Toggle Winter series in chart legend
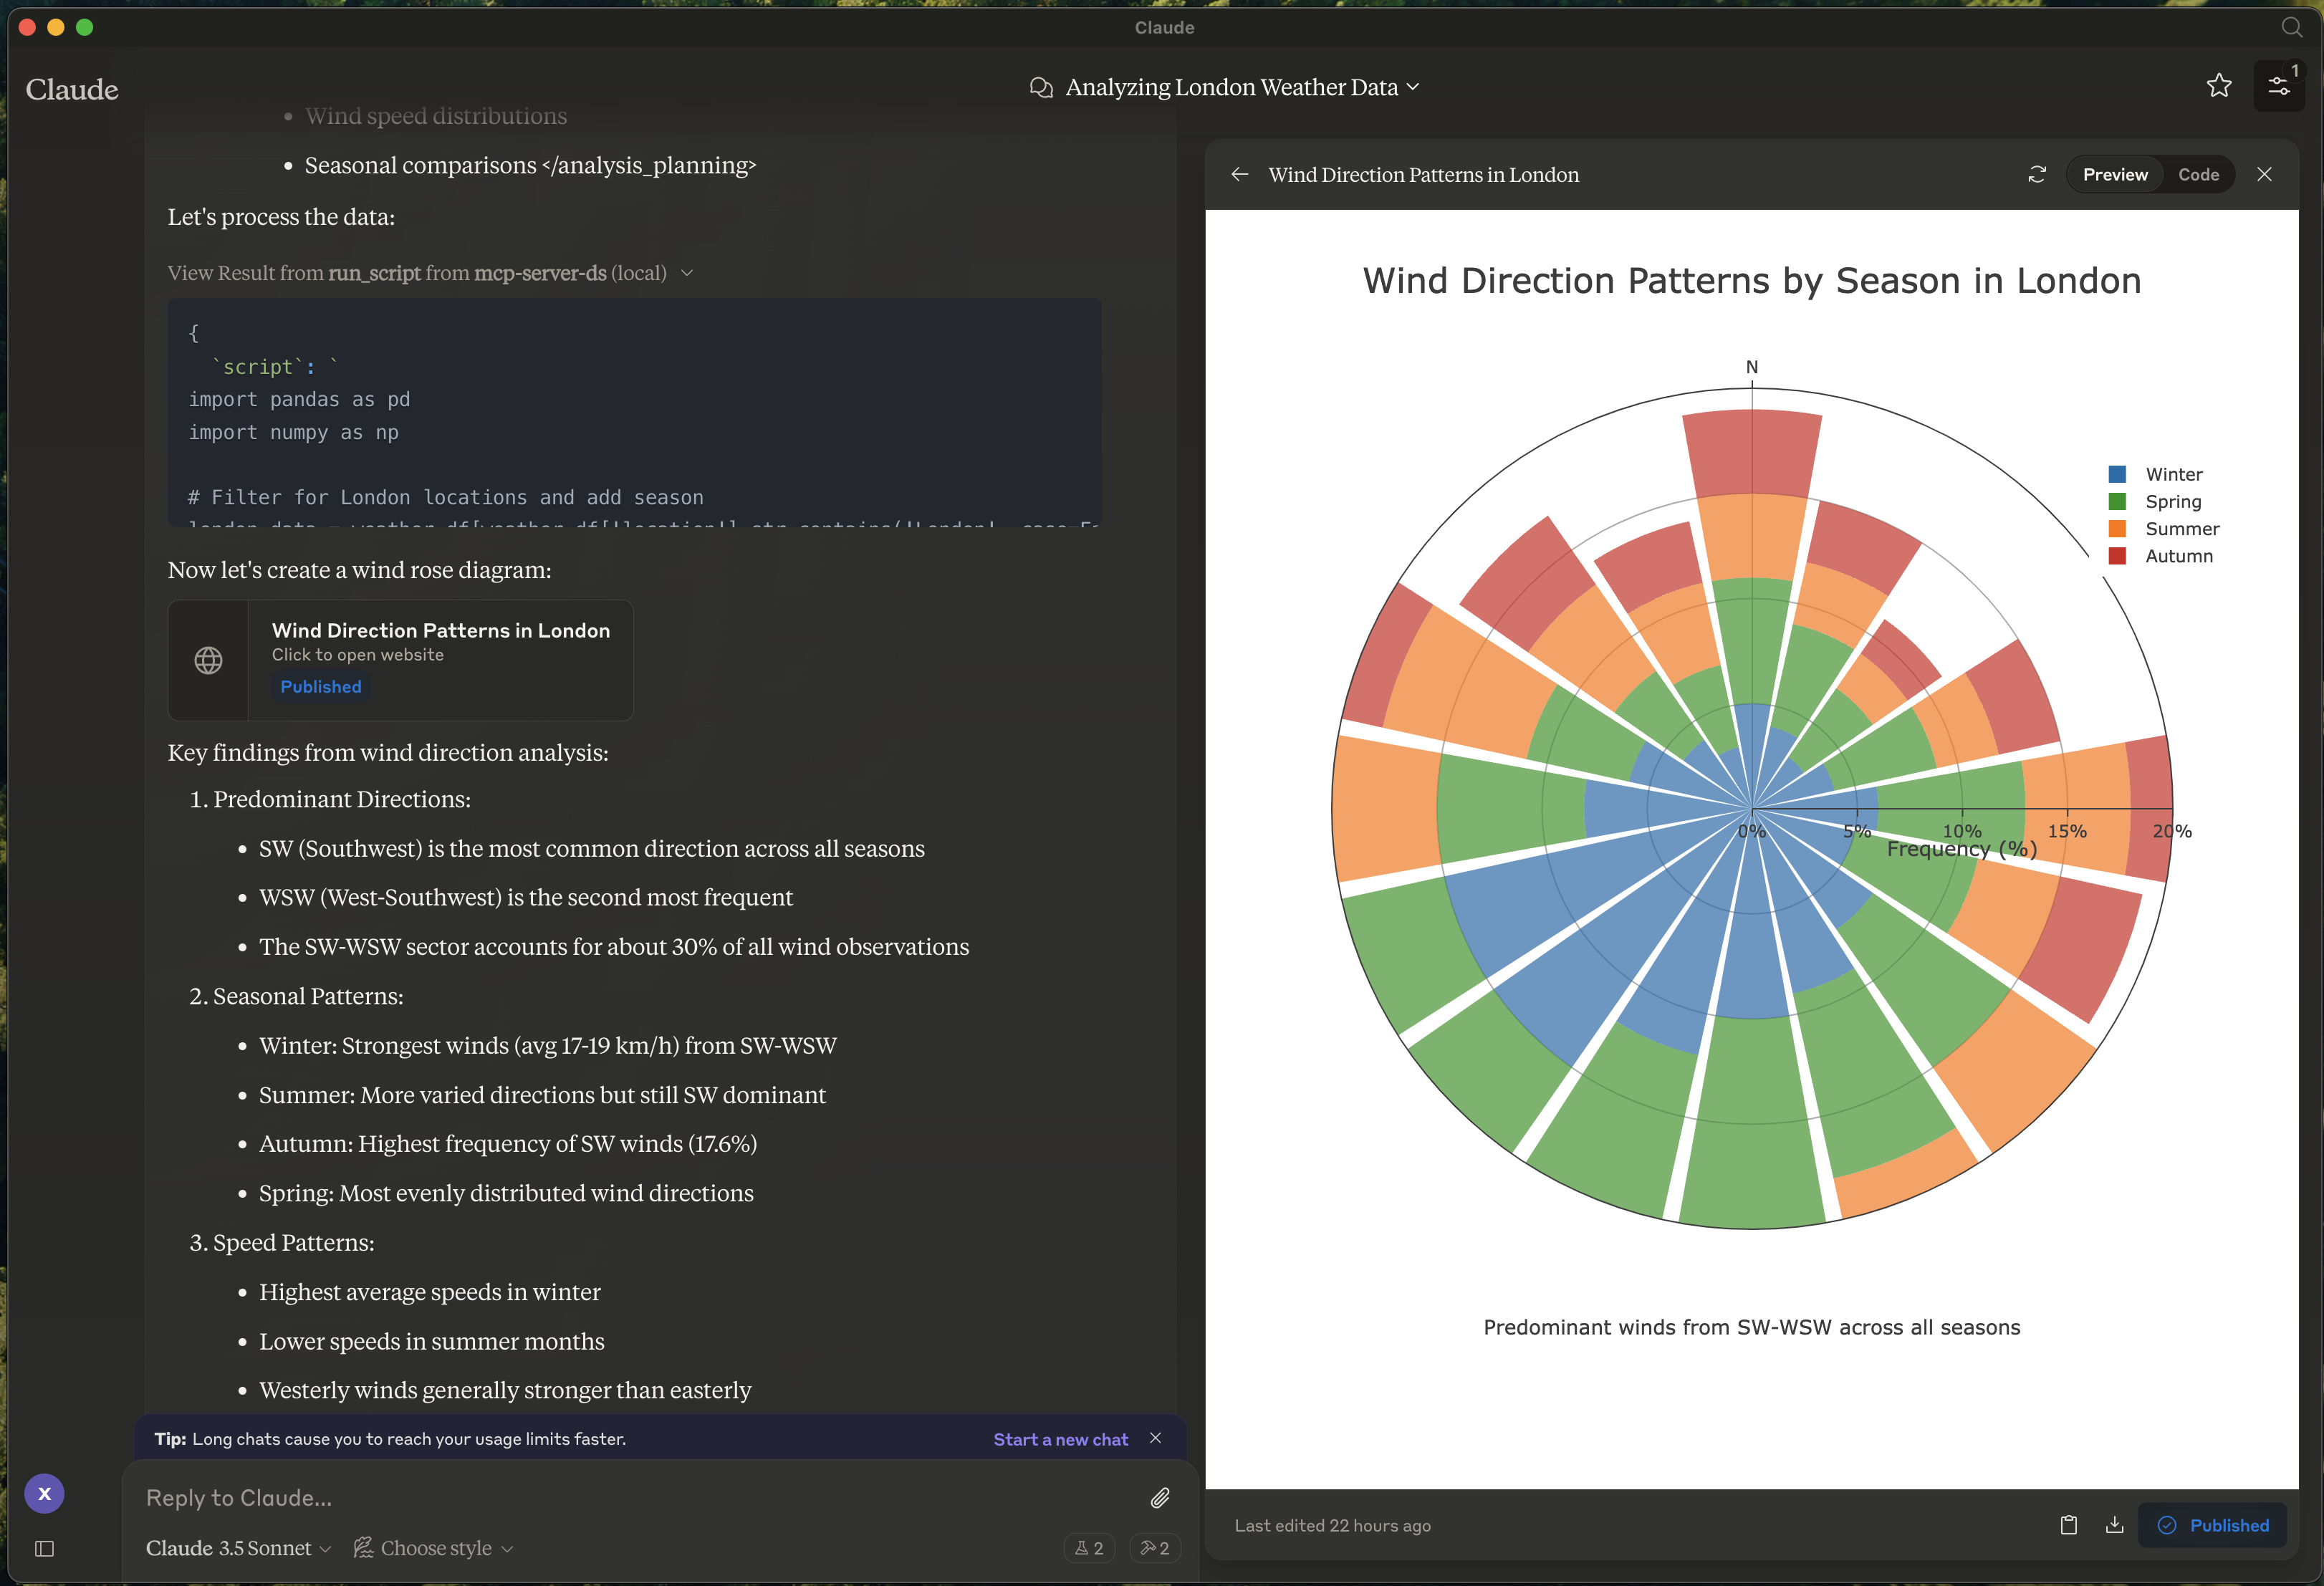The width and height of the screenshot is (2324, 1586). [2172, 474]
